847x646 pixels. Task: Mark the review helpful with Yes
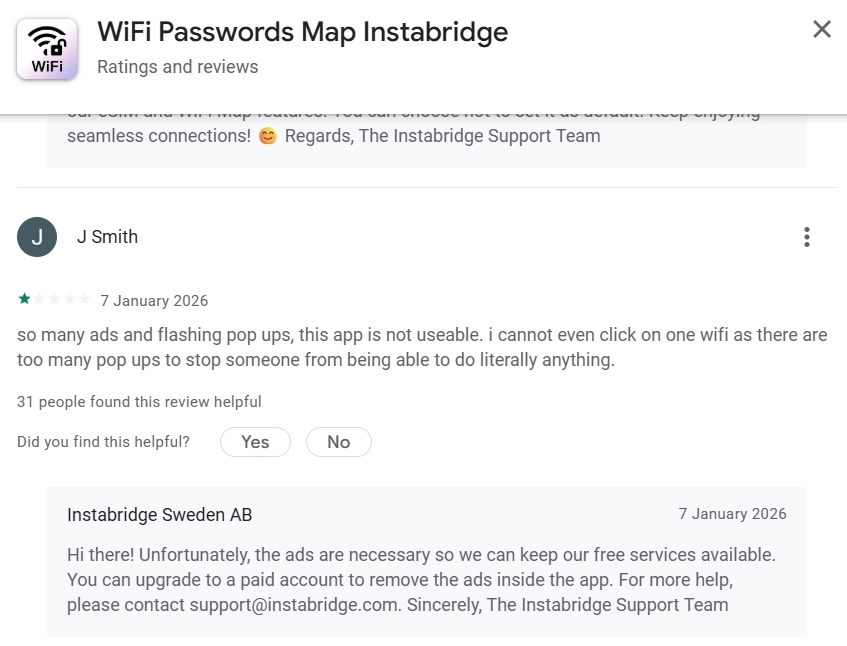click(x=255, y=441)
